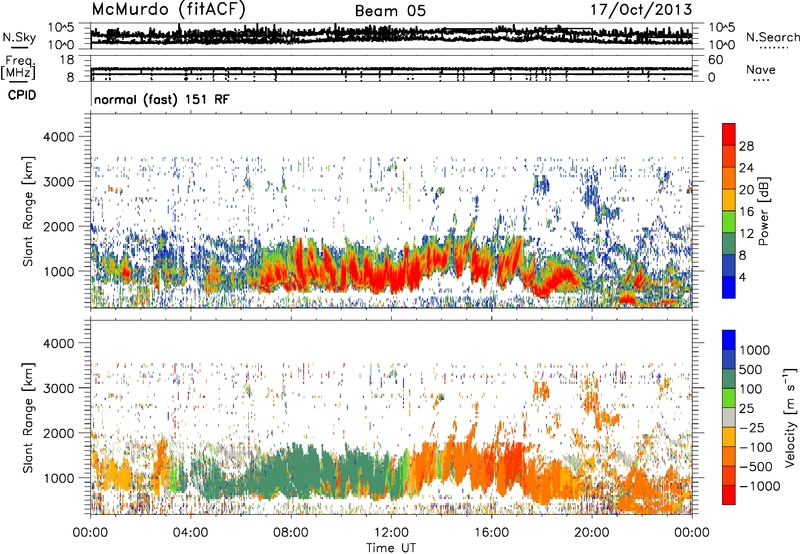Click the '-1000' velocity colorbar tick
This screenshot has height=554, width=800.
pos(759,486)
